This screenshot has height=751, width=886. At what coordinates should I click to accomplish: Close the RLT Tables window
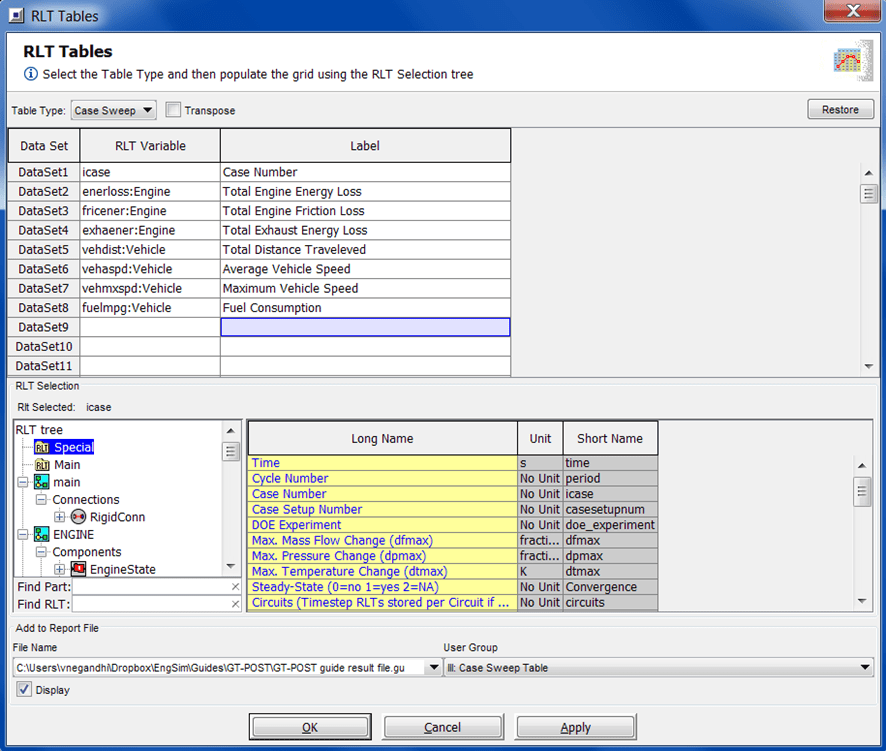pos(853,11)
